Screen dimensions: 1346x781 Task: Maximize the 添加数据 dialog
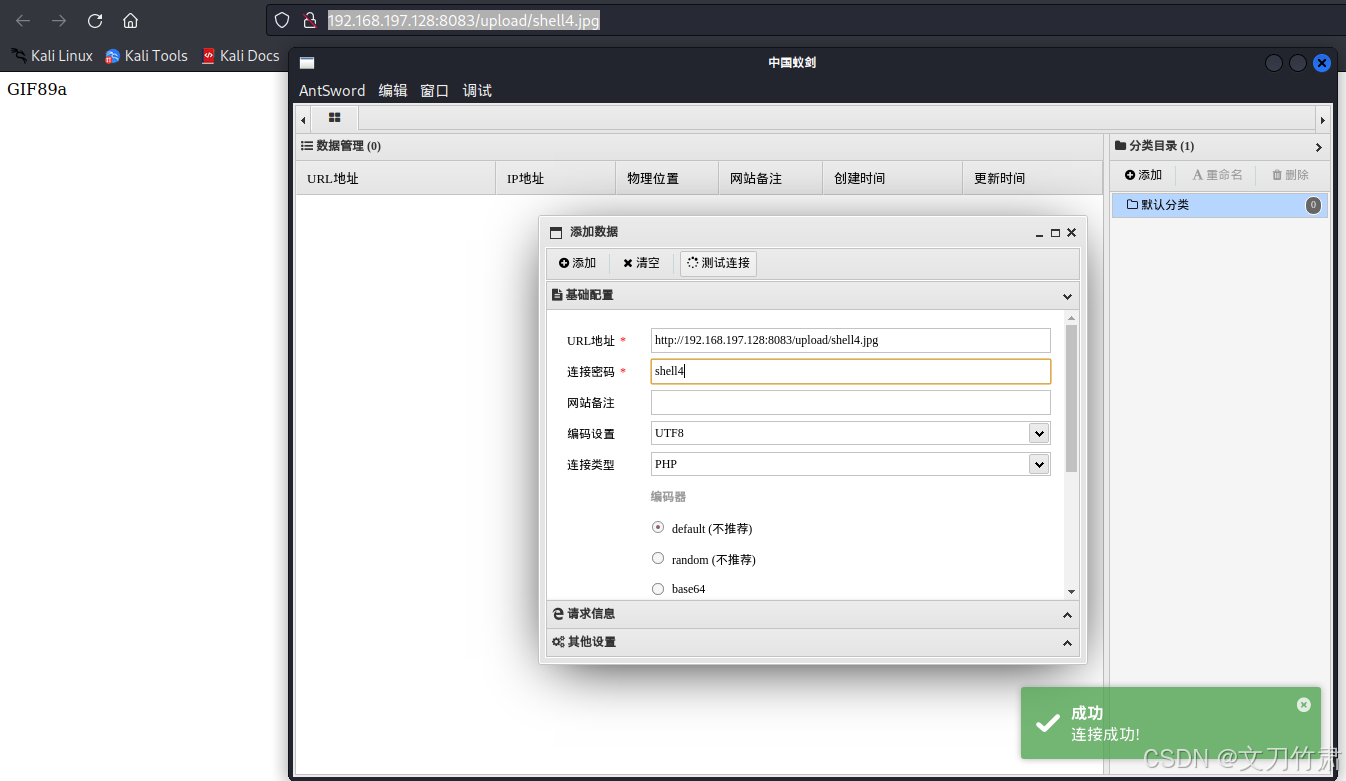coord(1055,233)
